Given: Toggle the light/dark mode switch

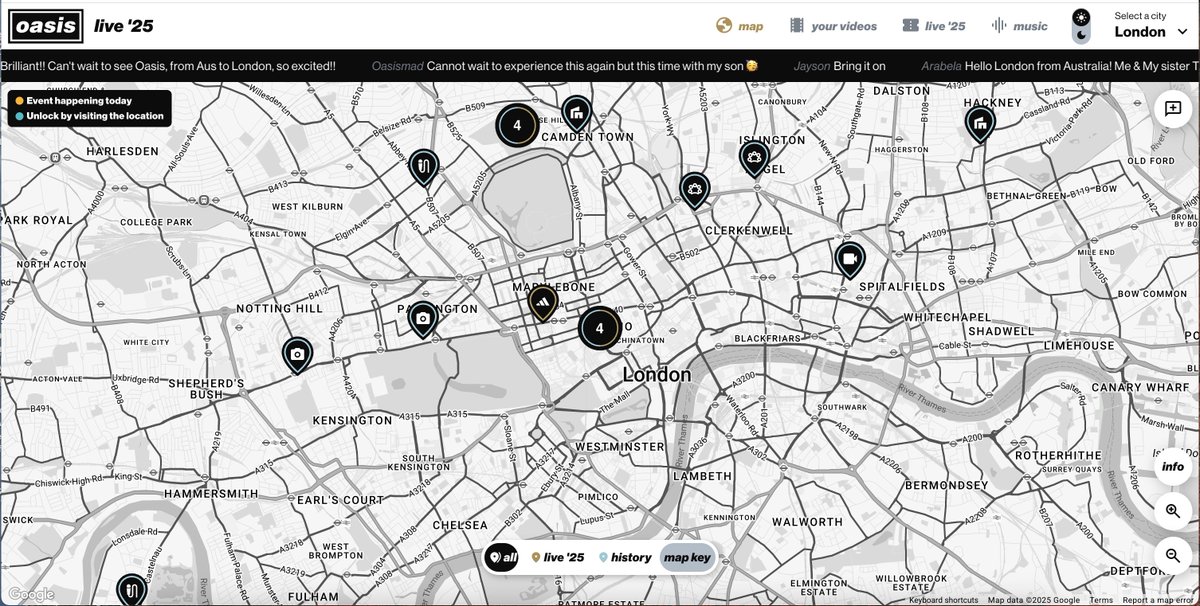Looking at the screenshot, I should tap(1081, 26).
